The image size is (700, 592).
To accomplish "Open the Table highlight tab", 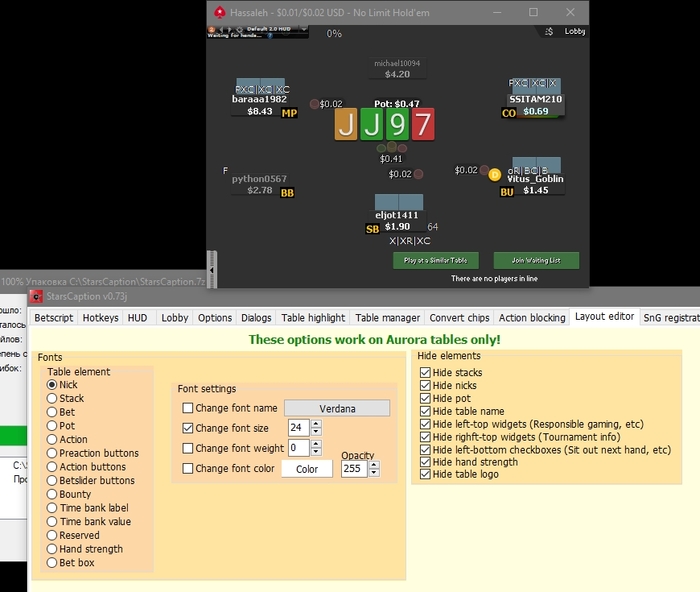I will pyautogui.click(x=313, y=317).
